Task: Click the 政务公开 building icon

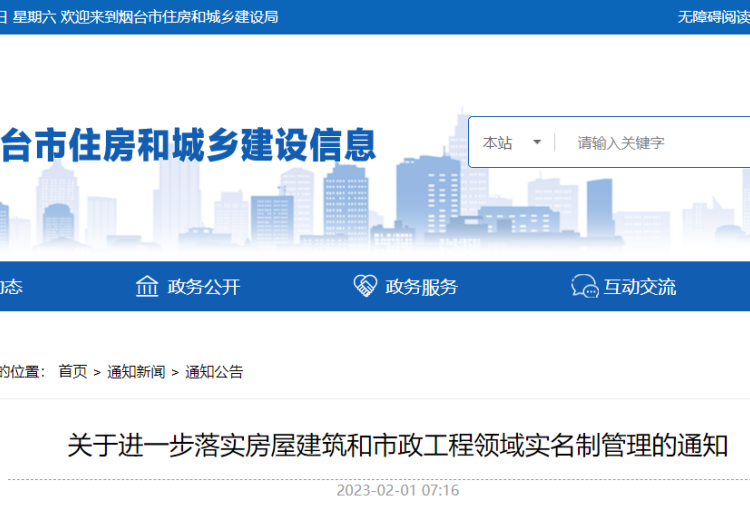Action: click(147, 286)
